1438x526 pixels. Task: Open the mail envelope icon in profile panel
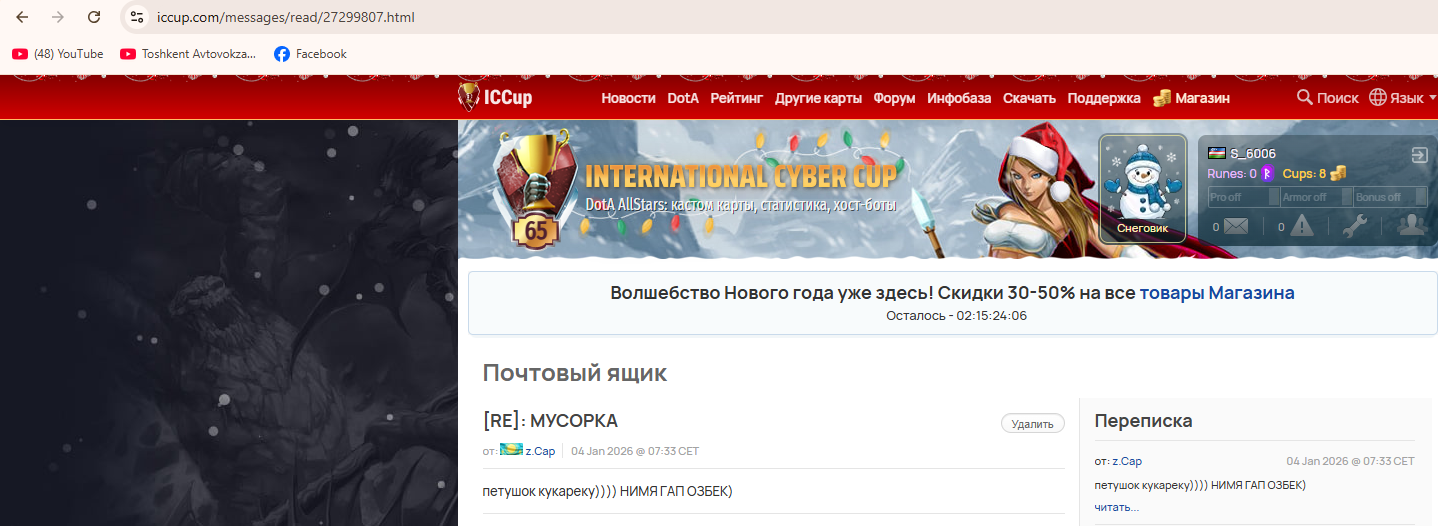[x=1236, y=226]
